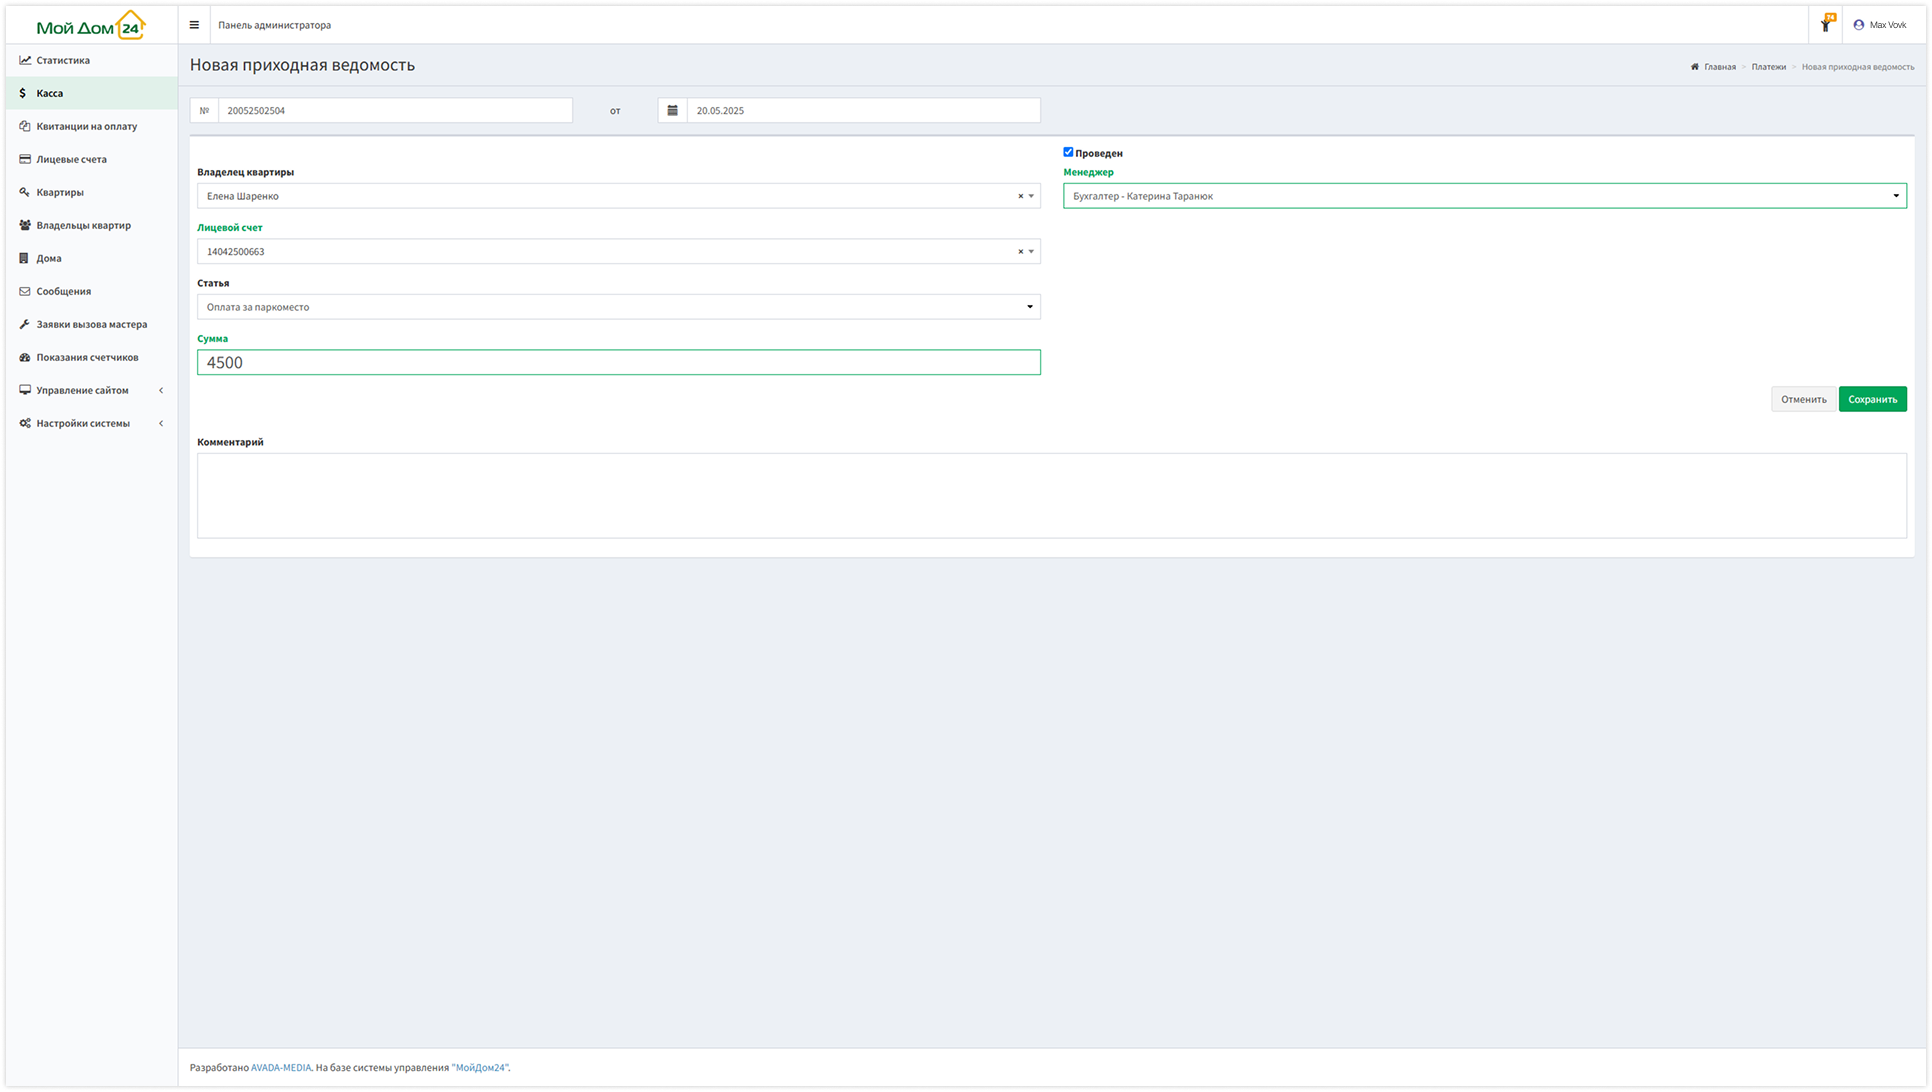The width and height of the screenshot is (1932, 1092).
Task: Click the Лицевые счета card icon
Action: 25,159
